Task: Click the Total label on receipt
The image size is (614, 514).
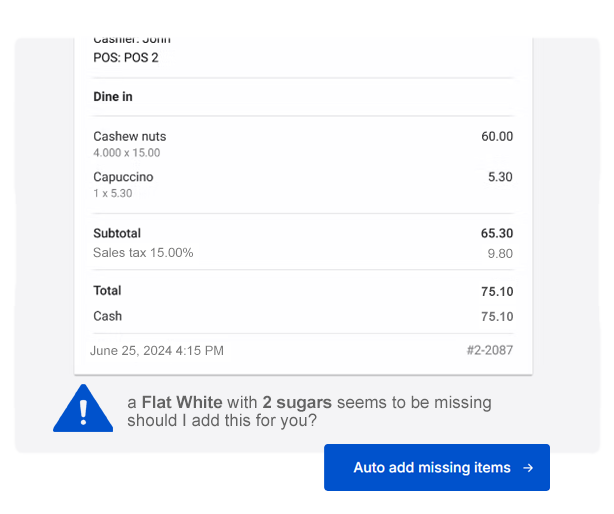Action: point(107,291)
